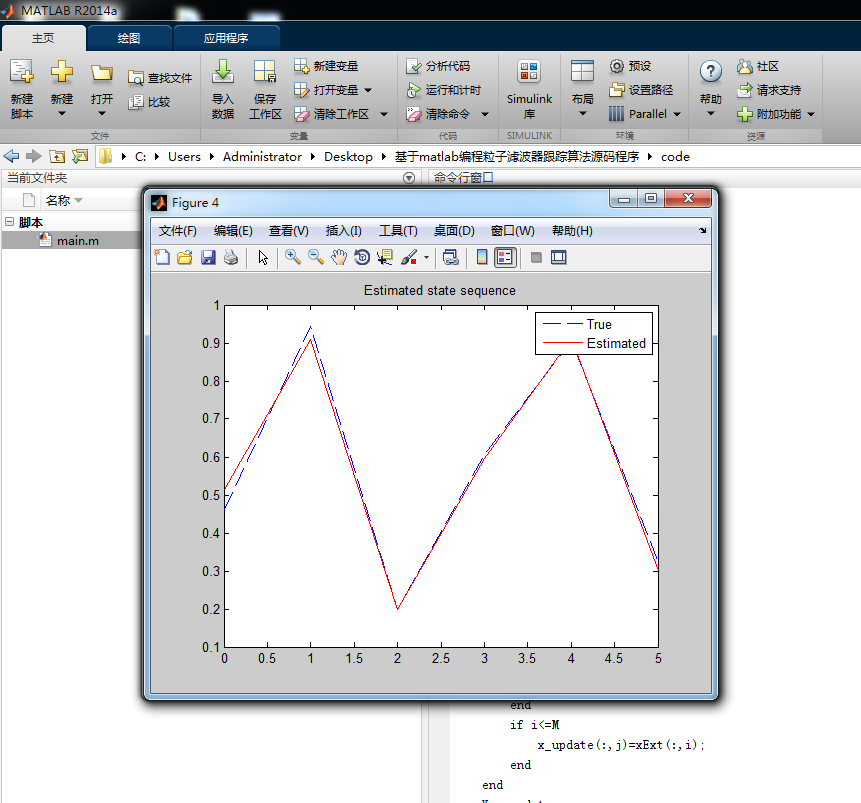Go forward using the gray right arrow

[x=33, y=157]
